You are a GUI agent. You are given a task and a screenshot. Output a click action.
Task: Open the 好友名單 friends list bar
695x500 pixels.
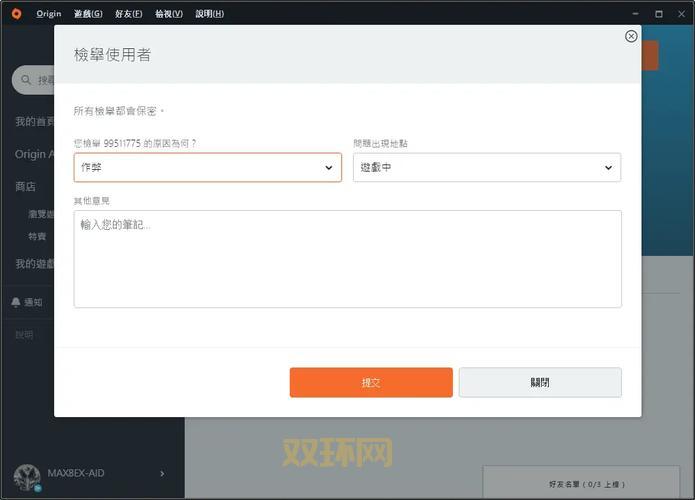[581, 482]
